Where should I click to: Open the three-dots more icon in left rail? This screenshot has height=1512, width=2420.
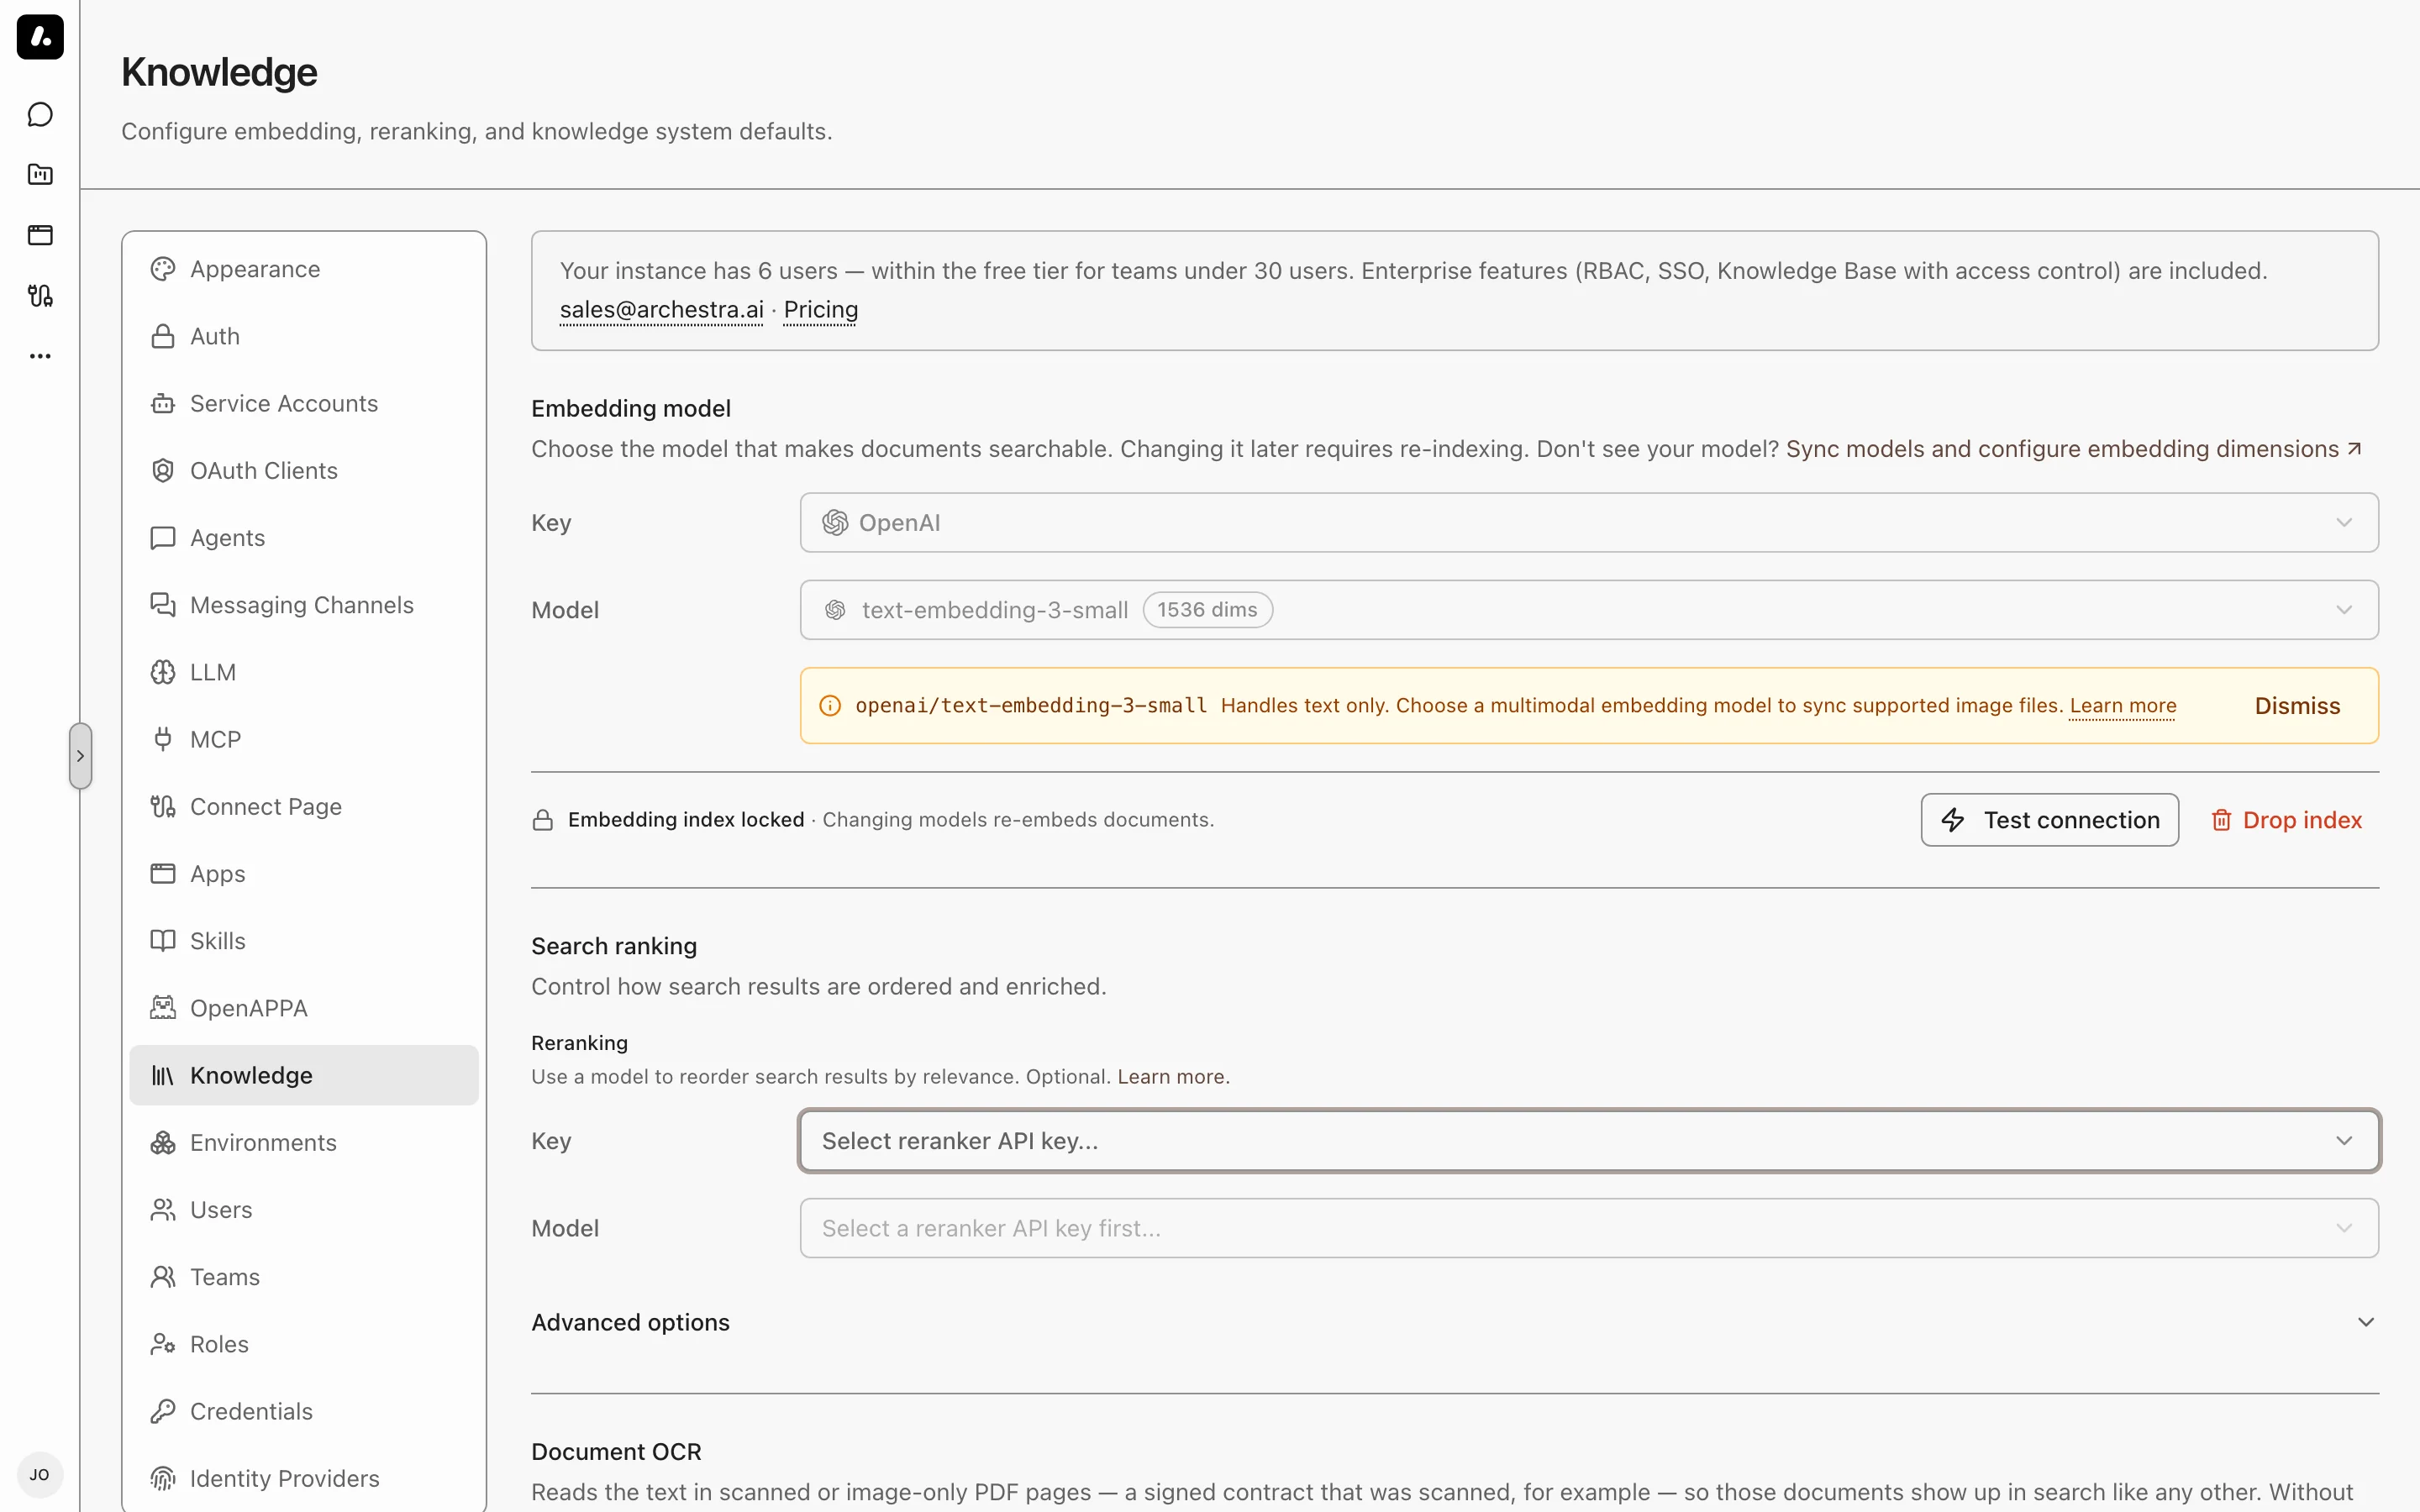[40, 356]
